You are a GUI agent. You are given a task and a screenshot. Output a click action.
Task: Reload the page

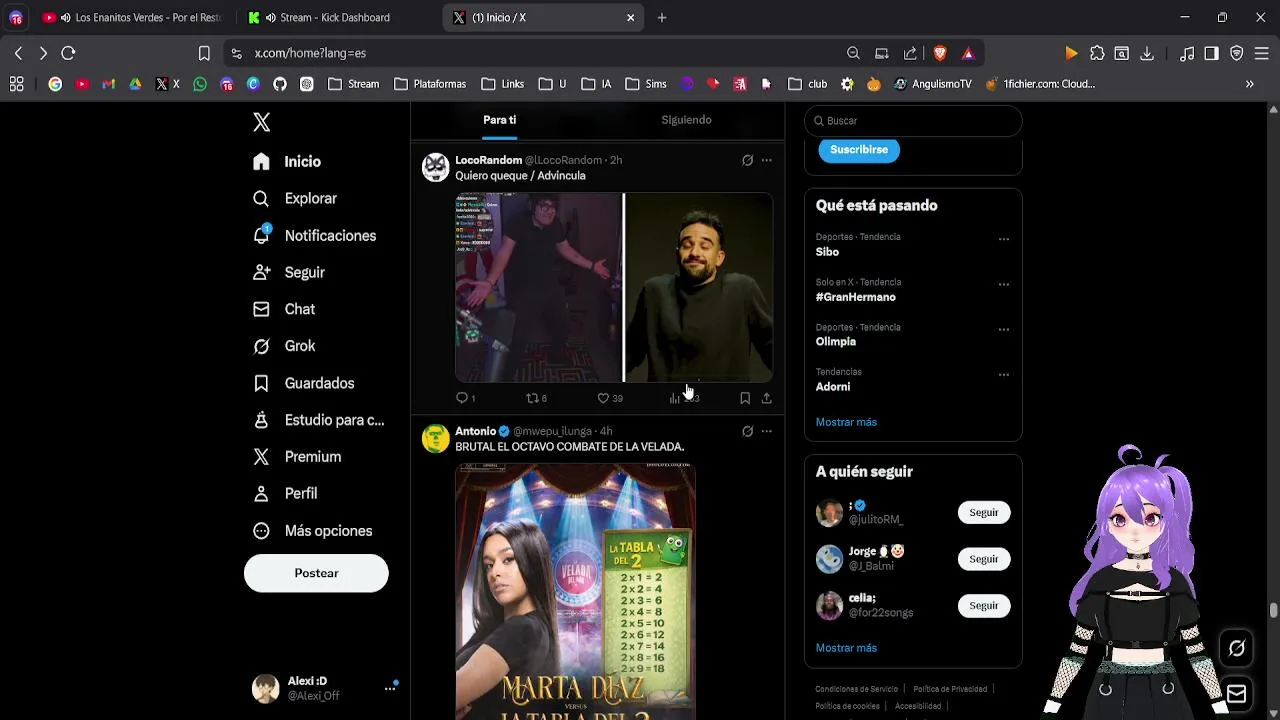click(68, 53)
